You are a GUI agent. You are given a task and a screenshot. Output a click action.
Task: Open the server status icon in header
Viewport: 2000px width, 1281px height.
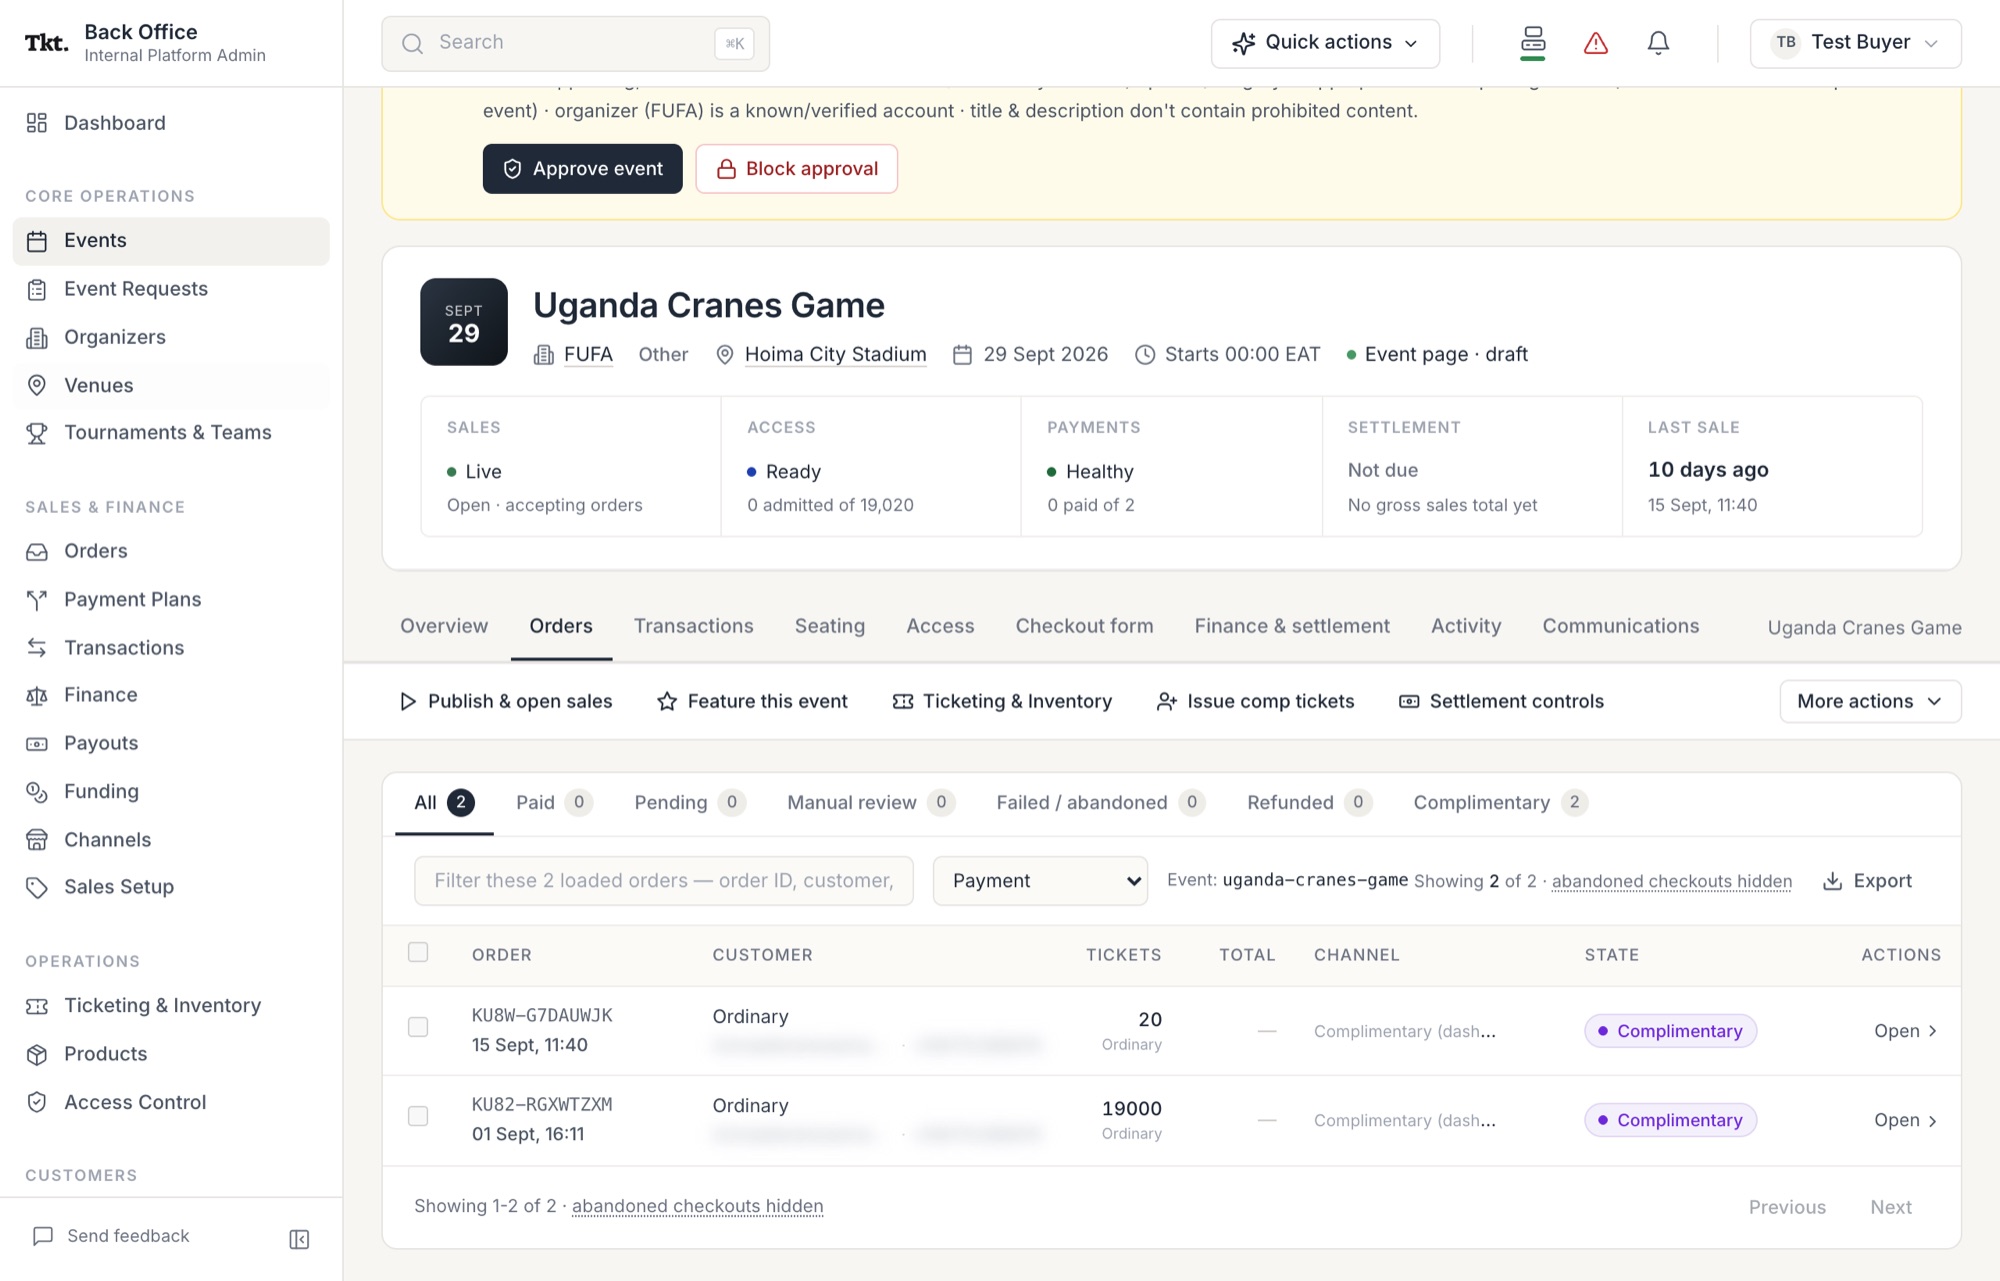[1533, 43]
